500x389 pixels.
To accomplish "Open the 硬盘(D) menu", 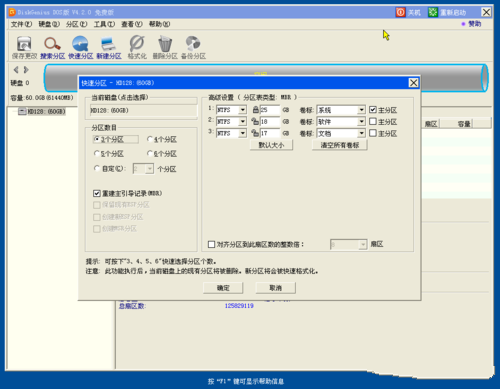I will 49,24.
